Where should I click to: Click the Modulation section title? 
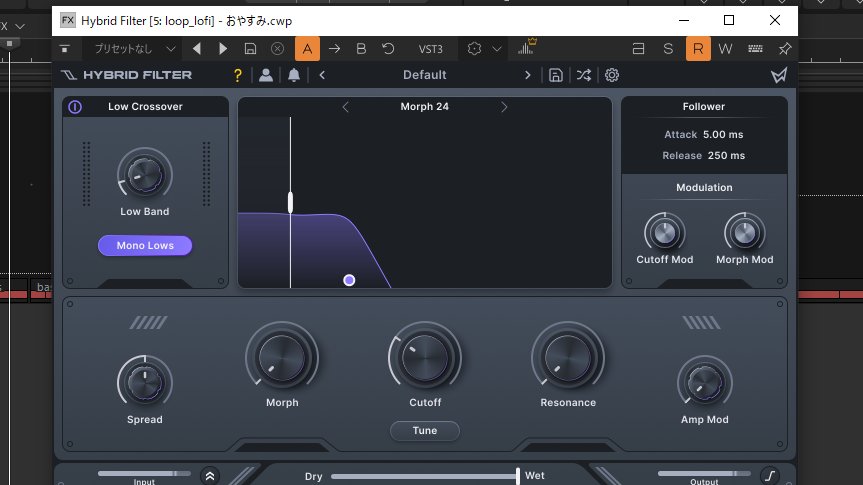coord(704,188)
